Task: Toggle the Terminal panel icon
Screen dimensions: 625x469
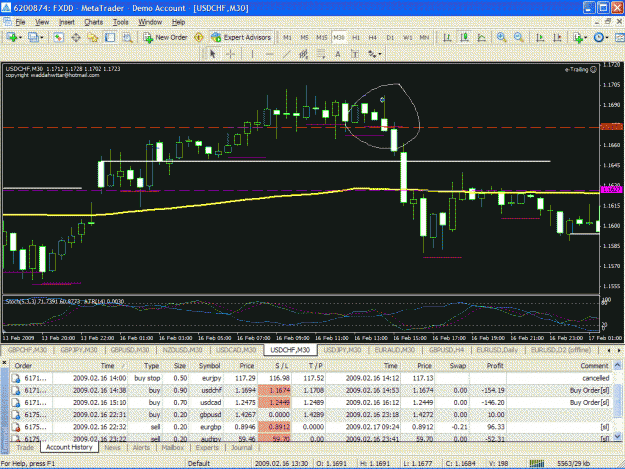Action: tap(110, 37)
